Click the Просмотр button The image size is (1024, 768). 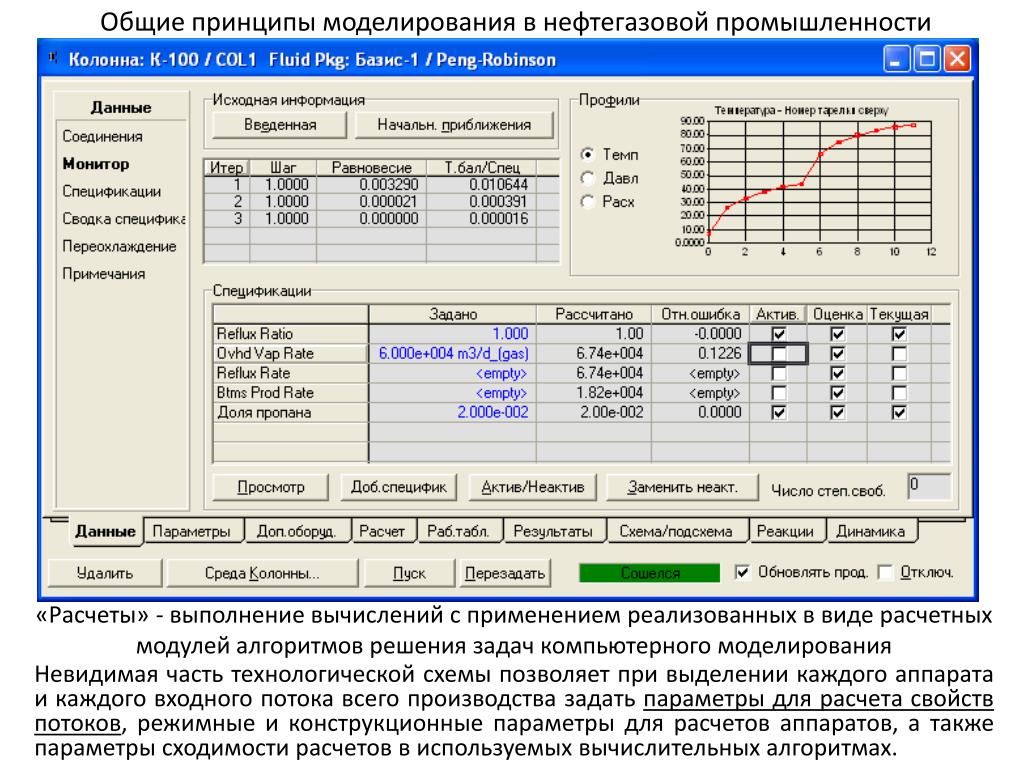(270, 487)
